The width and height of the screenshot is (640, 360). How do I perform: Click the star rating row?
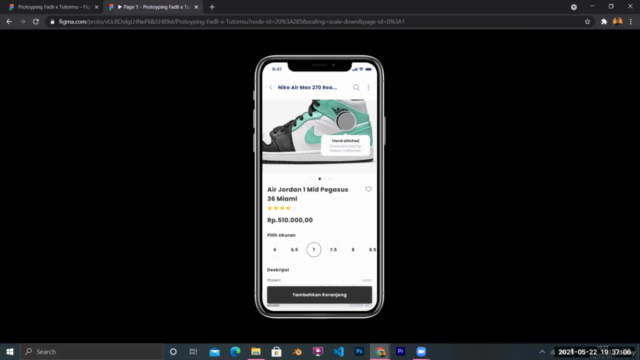[282, 208]
